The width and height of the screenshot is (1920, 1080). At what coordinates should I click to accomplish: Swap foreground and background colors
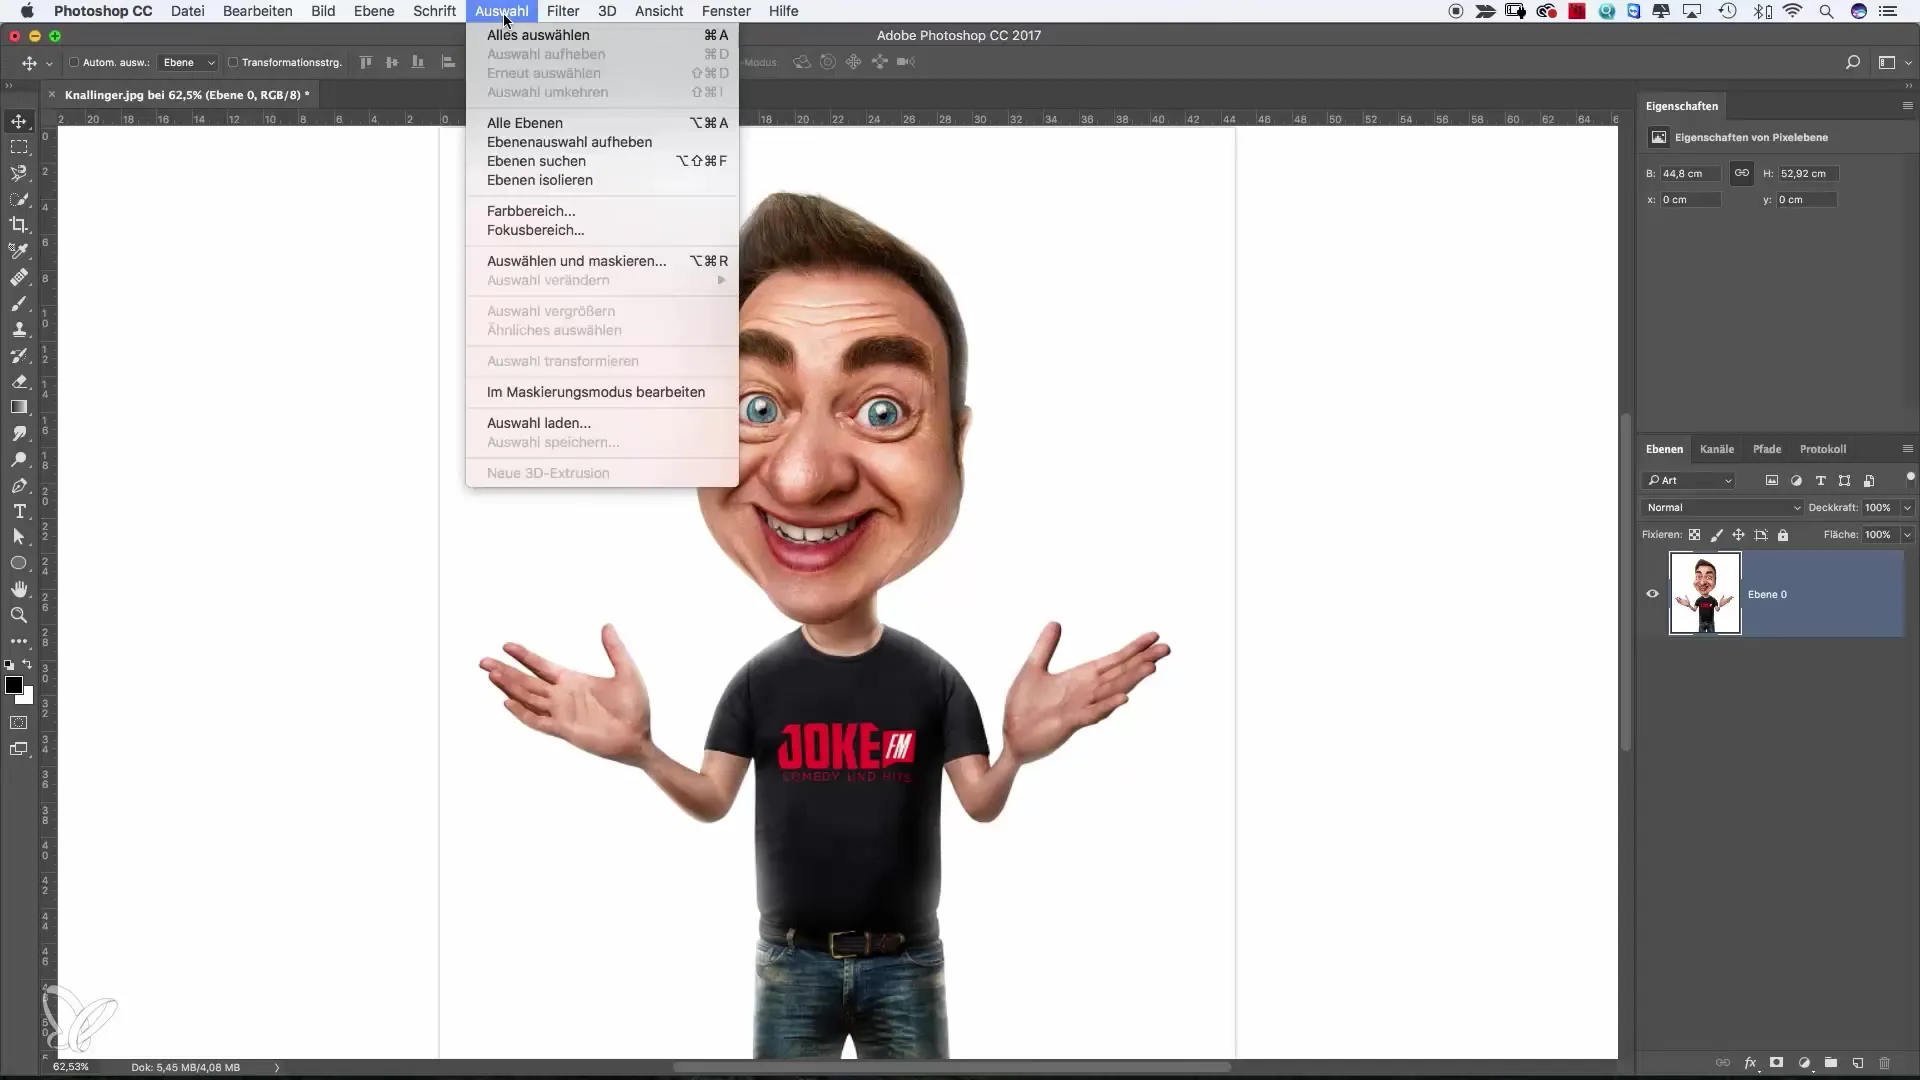click(x=28, y=664)
